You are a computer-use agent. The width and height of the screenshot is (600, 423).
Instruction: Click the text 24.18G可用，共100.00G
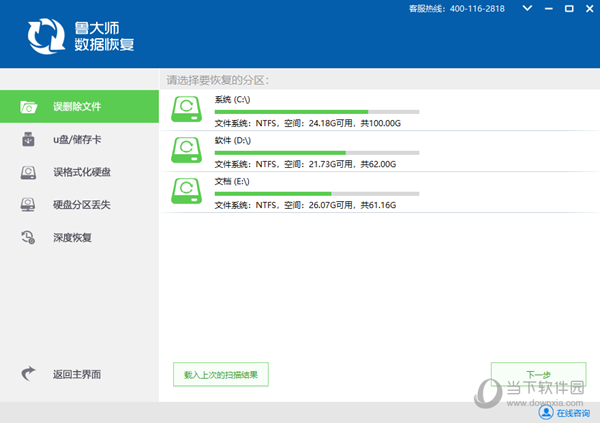coord(355,123)
